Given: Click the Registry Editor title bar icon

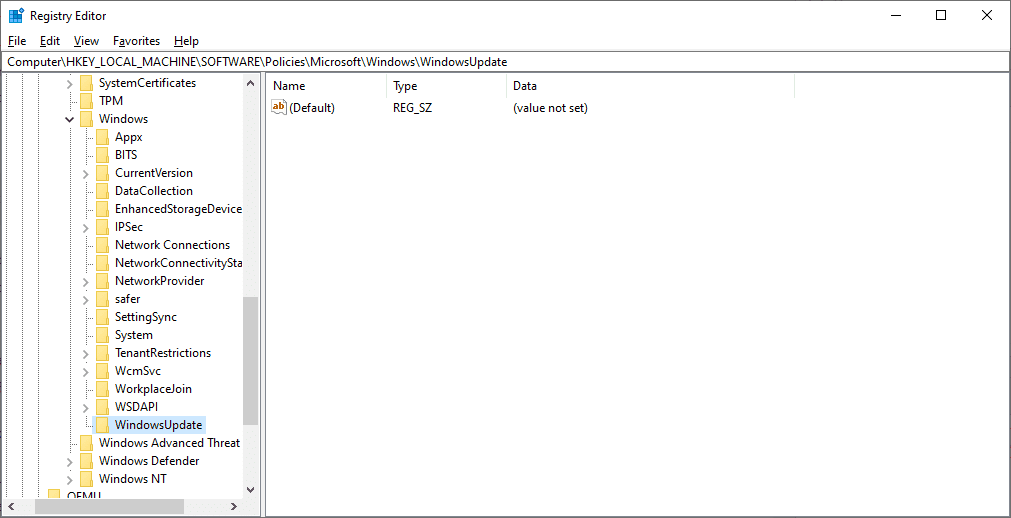Looking at the screenshot, I should click(x=15, y=15).
